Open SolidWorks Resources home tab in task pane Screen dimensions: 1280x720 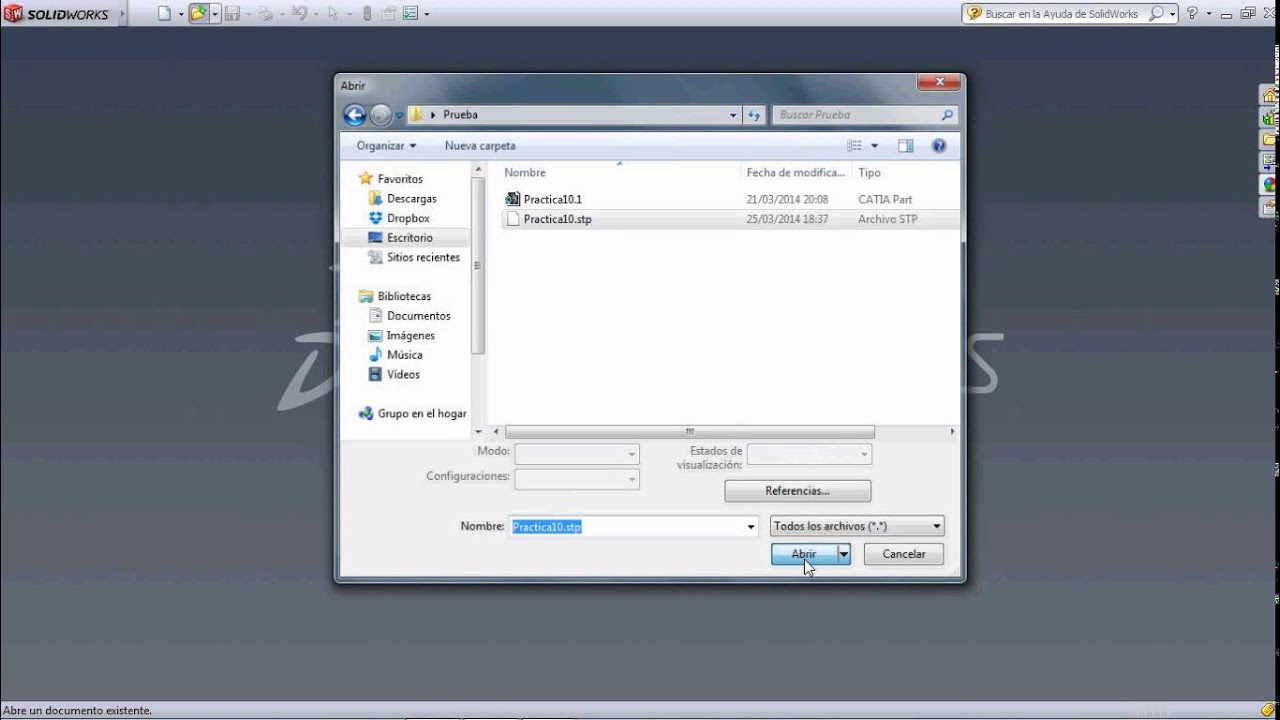(1270, 96)
